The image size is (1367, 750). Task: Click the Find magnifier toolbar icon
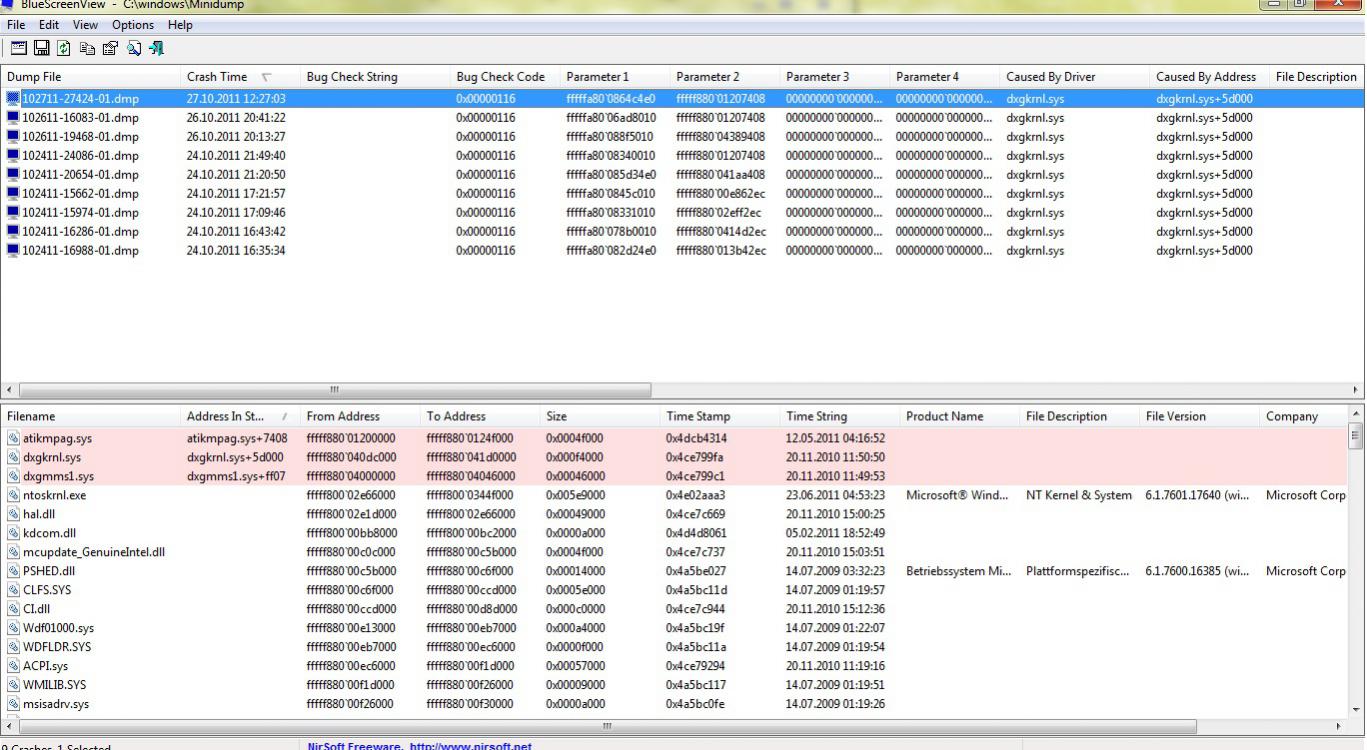(x=133, y=48)
